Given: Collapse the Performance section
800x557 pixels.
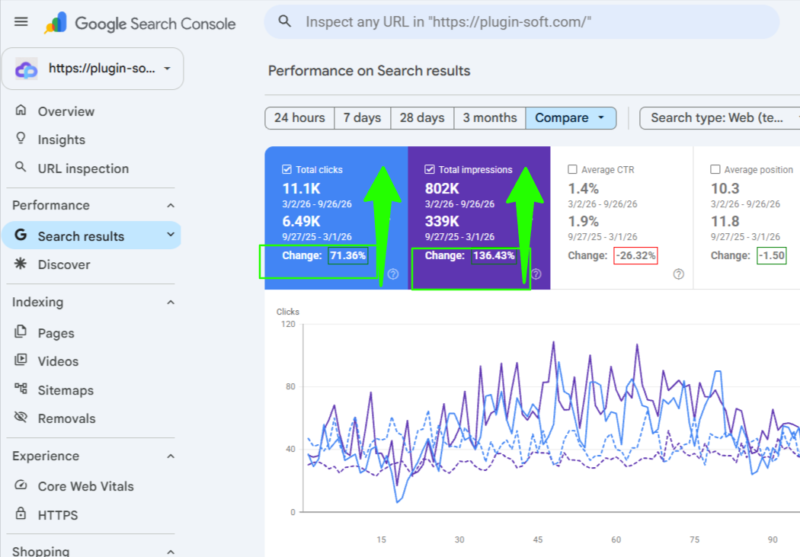Looking at the screenshot, I should tap(170, 206).
